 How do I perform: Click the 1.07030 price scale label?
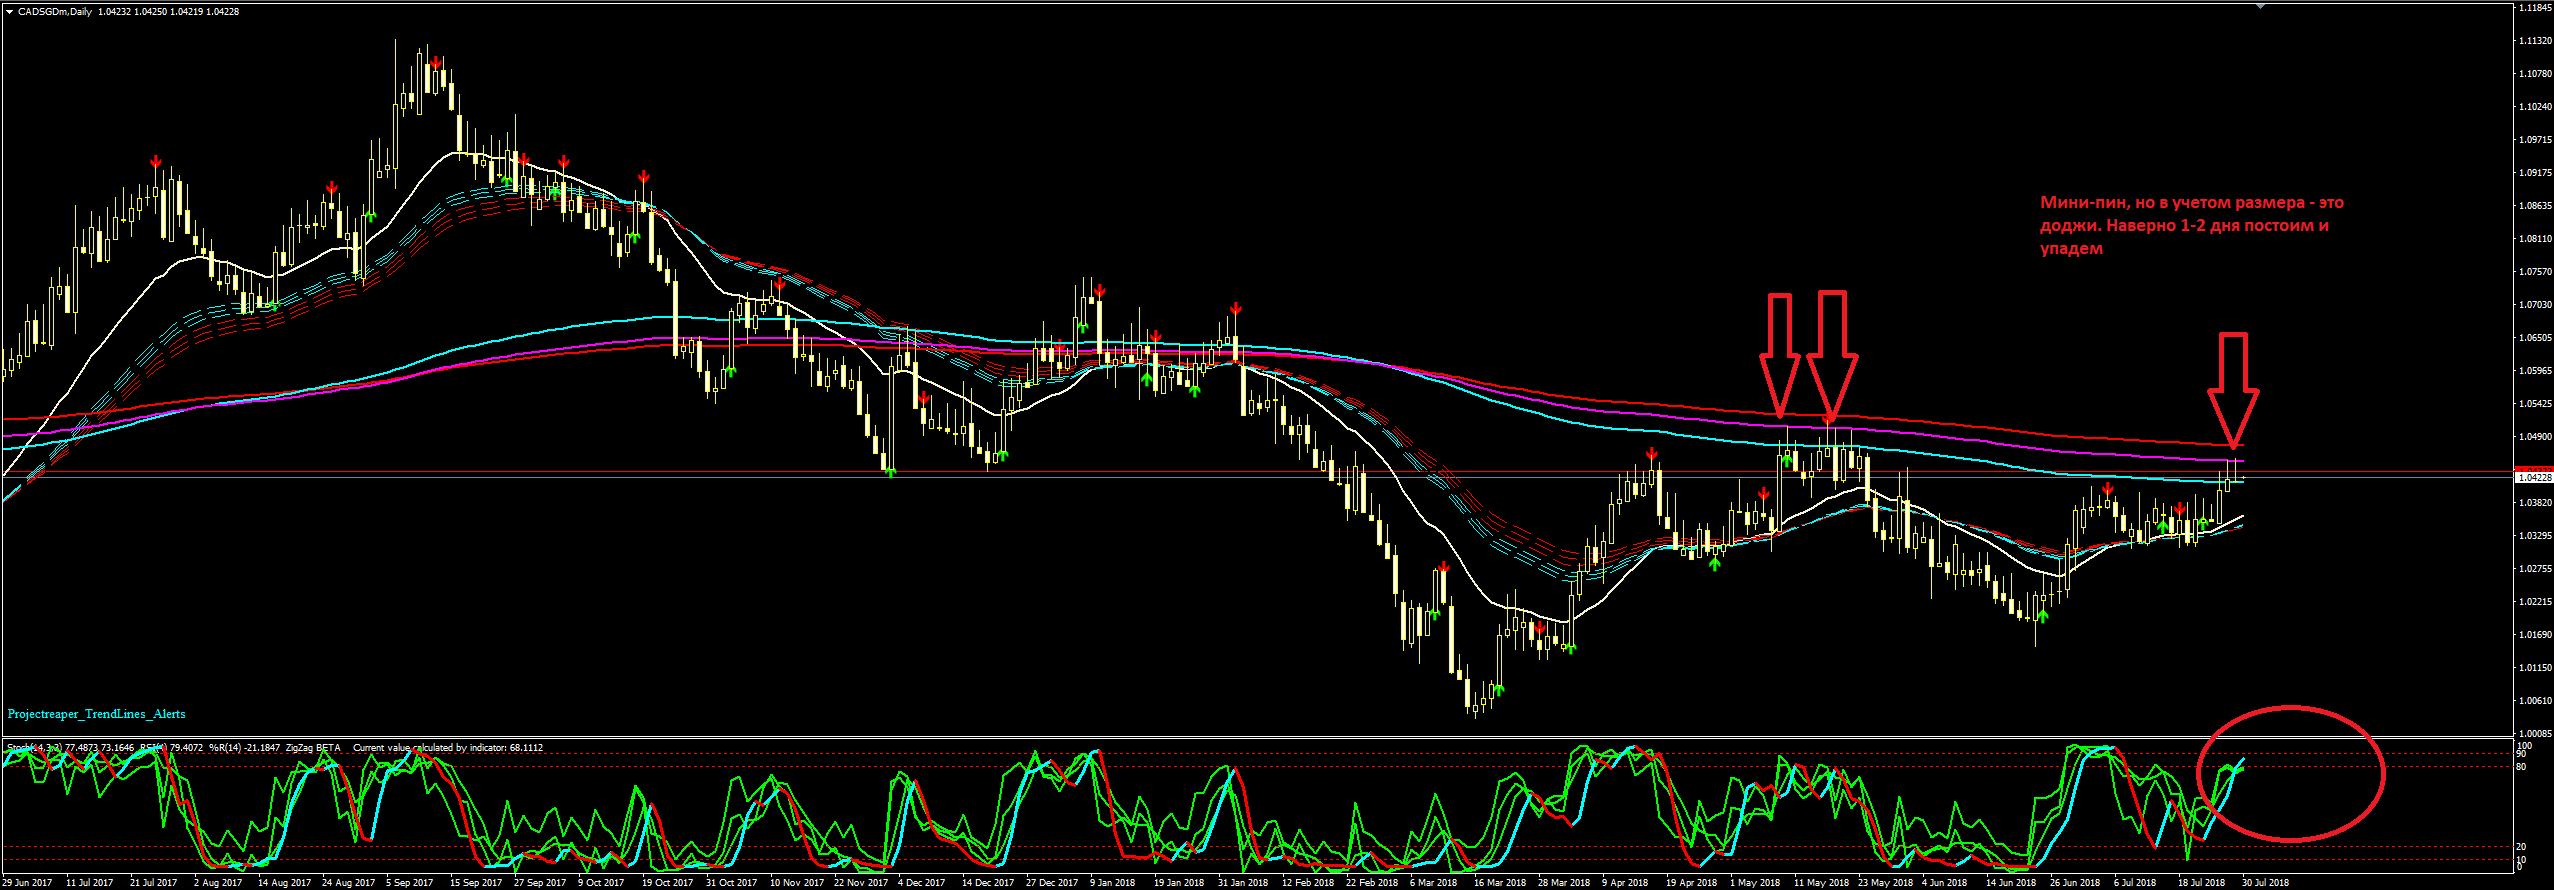pyautogui.click(x=2533, y=305)
